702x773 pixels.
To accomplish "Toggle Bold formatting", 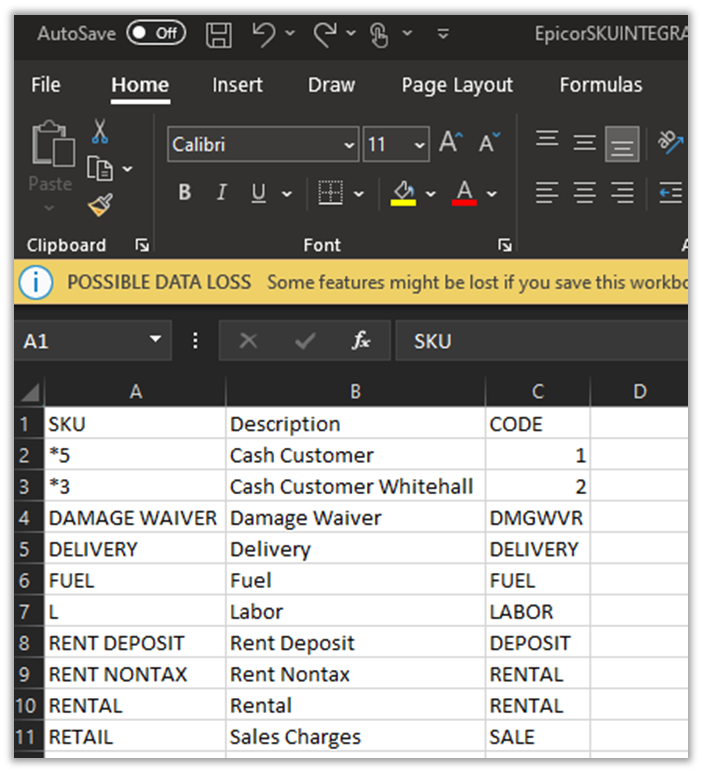I will (x=184, y=193).
